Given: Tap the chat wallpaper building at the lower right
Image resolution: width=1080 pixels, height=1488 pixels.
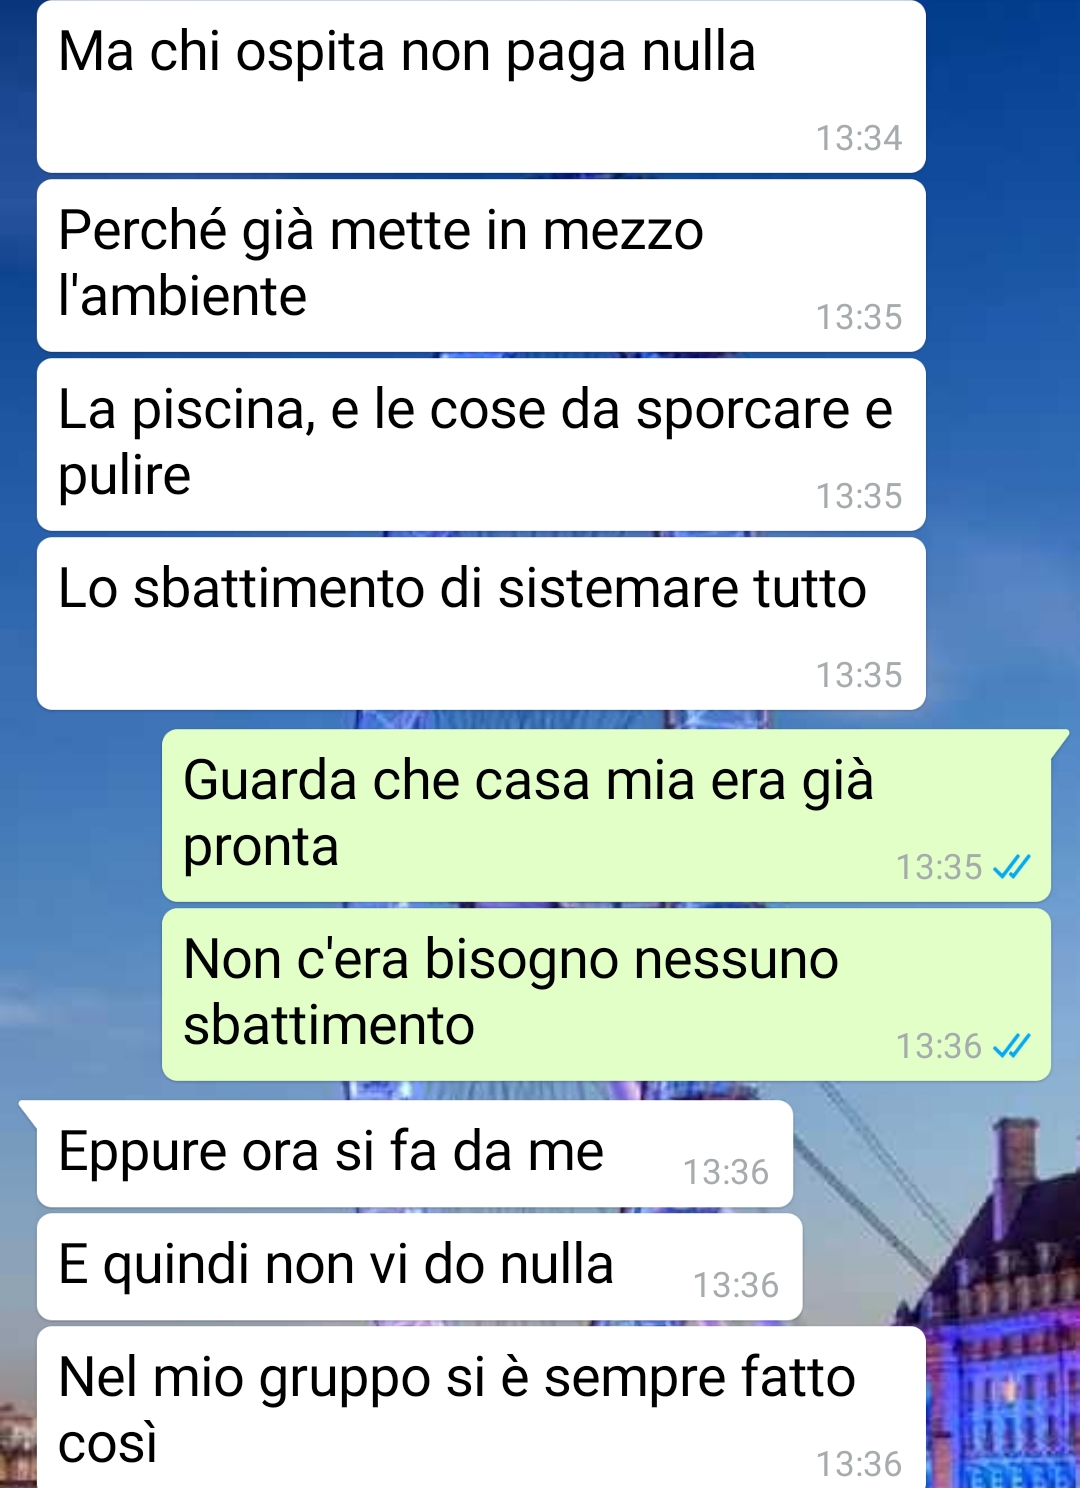Looking at the screenshot, I should click(1005, 1320).
